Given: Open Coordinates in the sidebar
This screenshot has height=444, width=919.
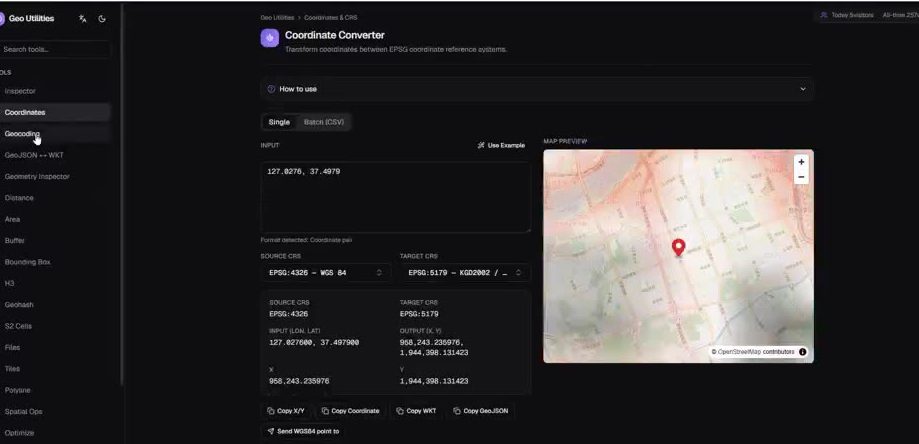Looking at the screenshot, I should [x=55, y=112].
